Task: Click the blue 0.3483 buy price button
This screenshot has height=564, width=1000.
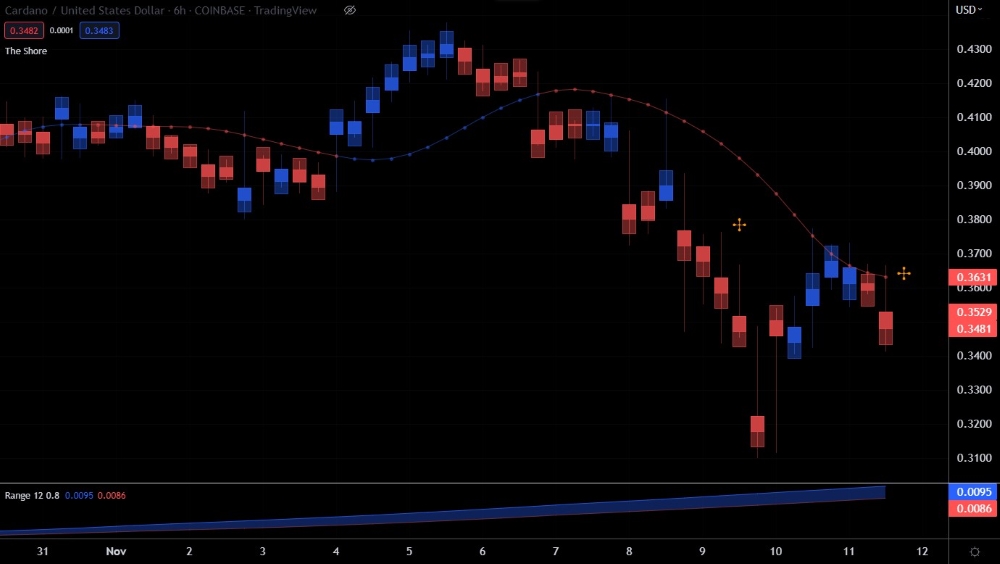Action: click(x=99, y=31)
